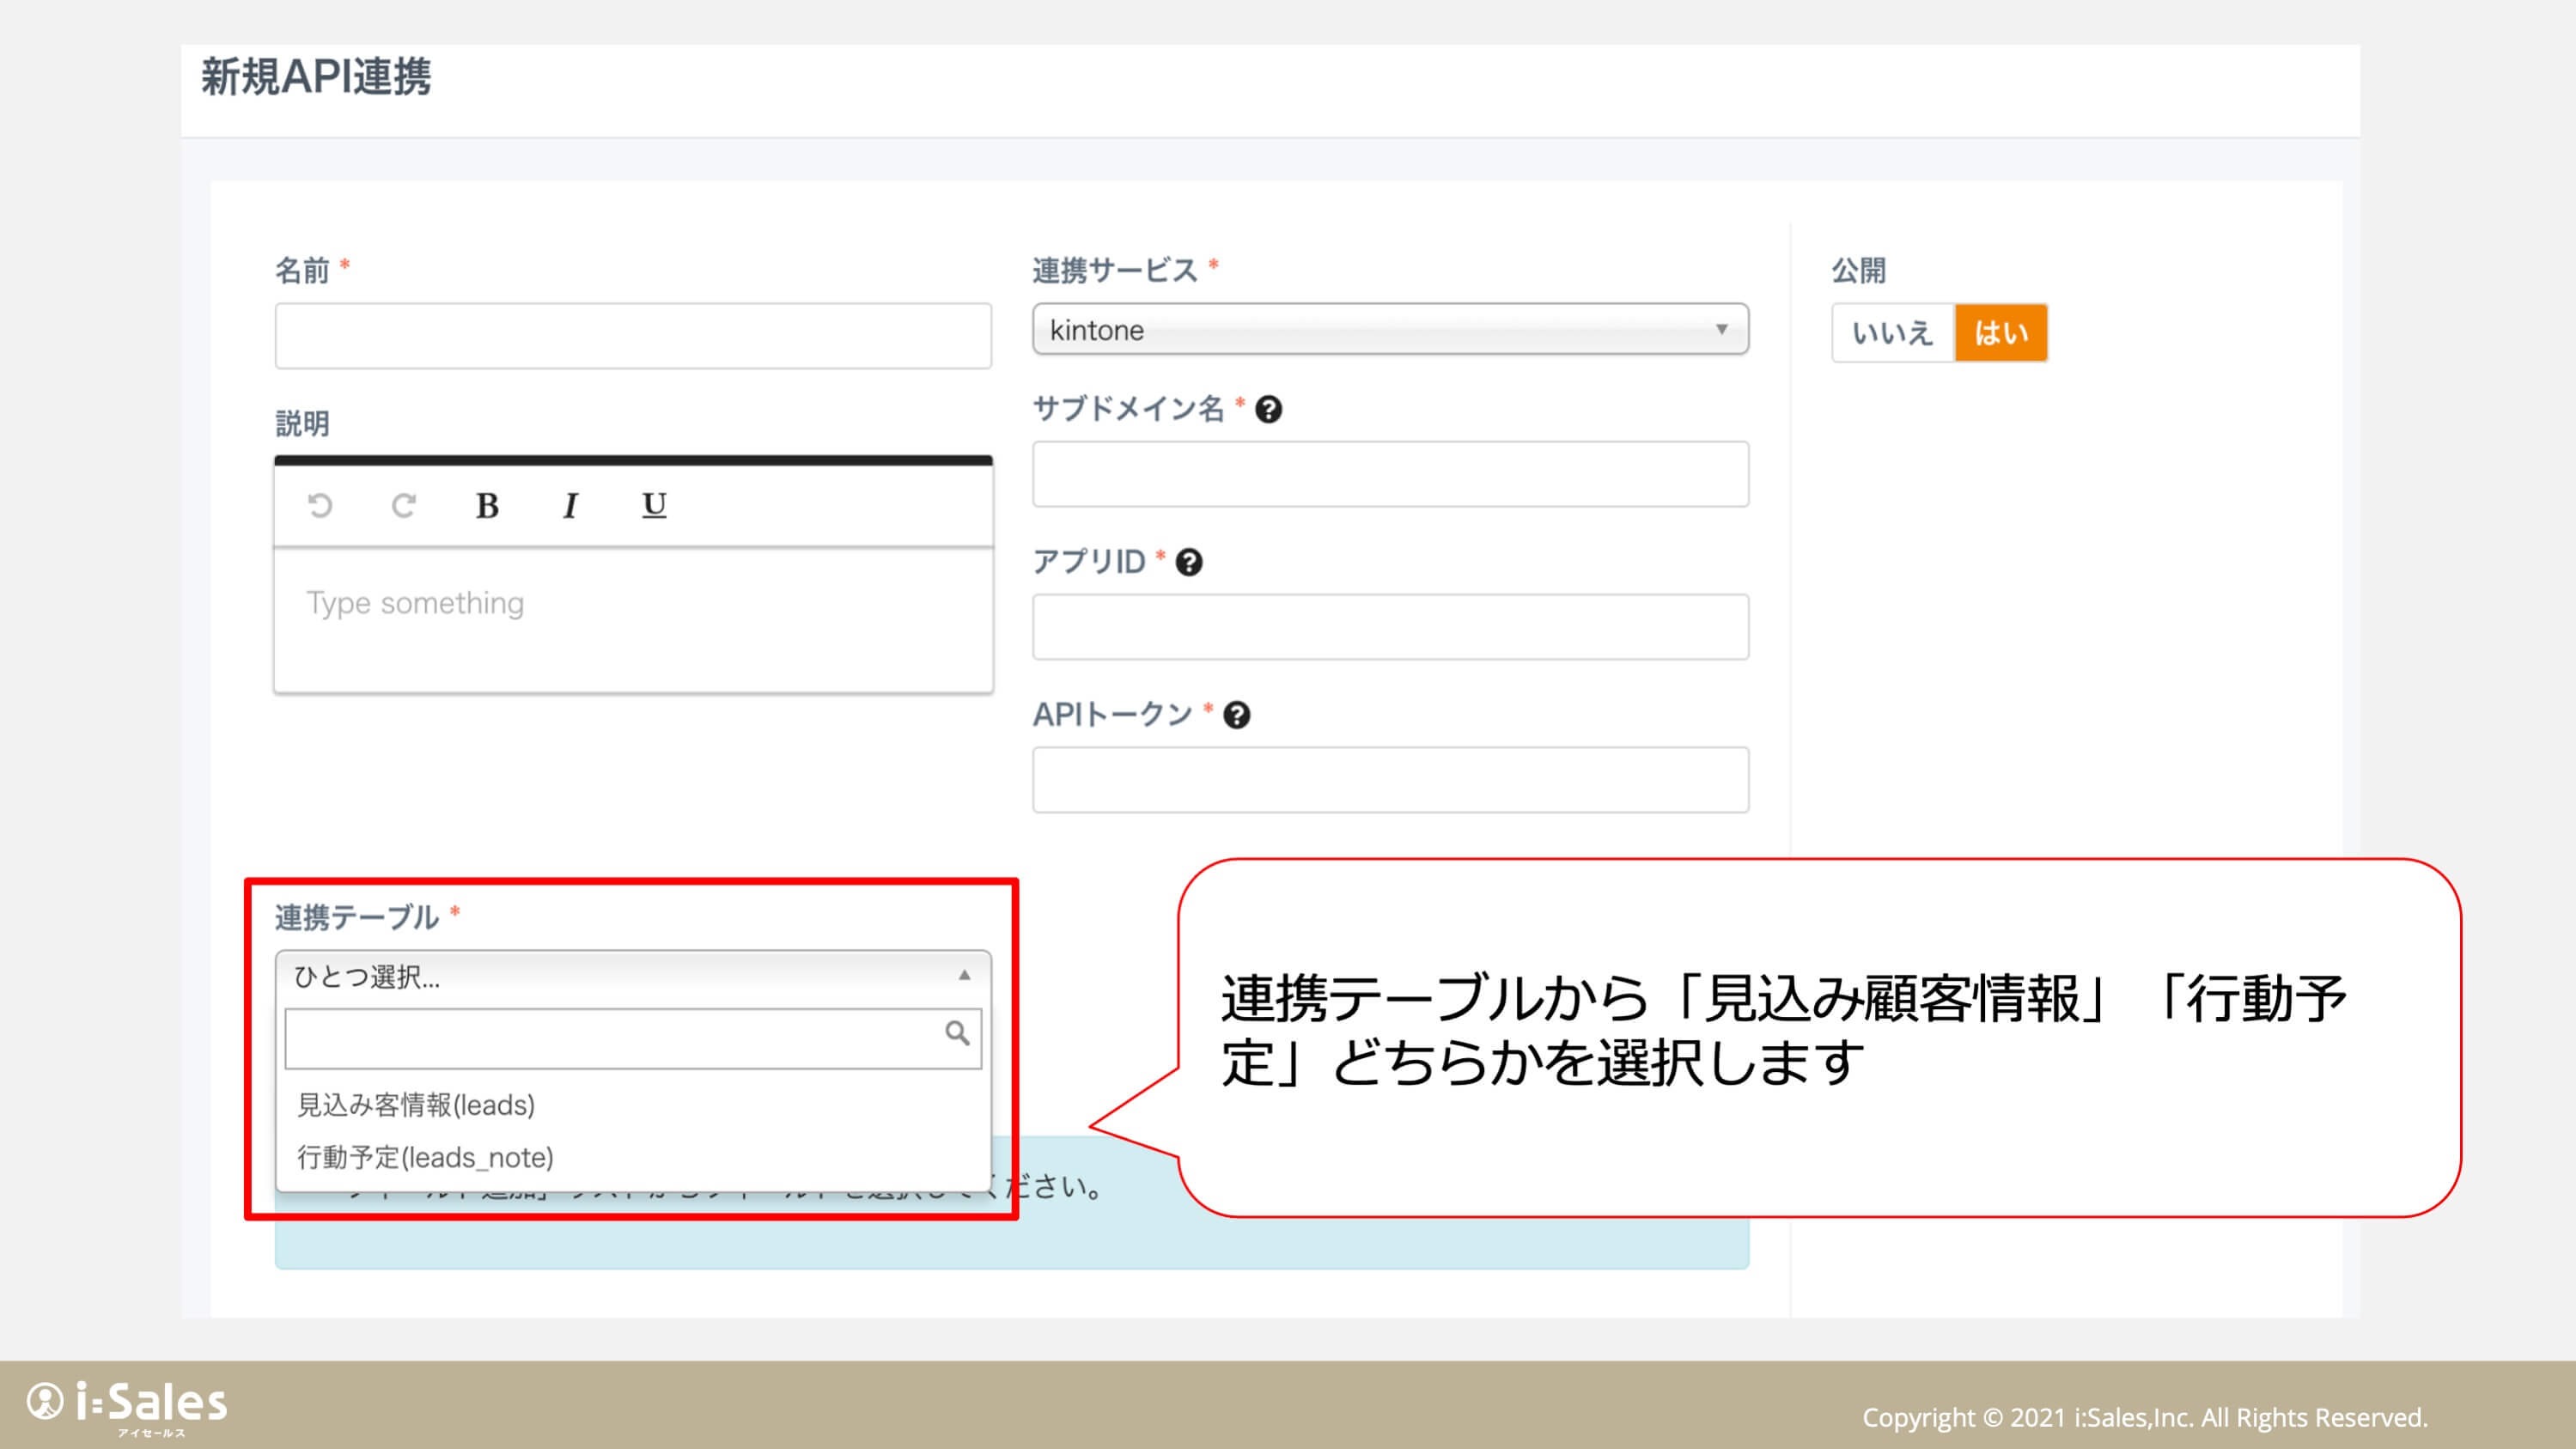The width and height of the screenshot is (2576, 1449).
Task: Click the redo icon in description editor
Action: click(x=403, y=506)
